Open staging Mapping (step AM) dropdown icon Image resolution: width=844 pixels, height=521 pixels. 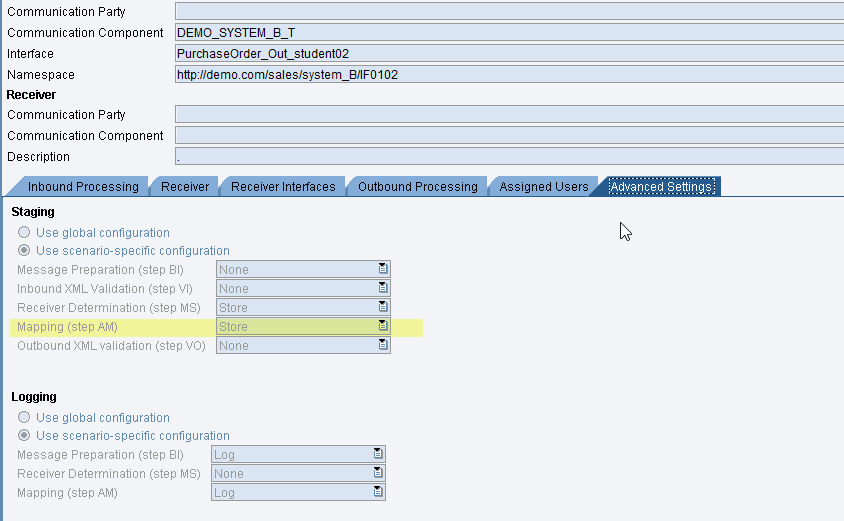(383, 326)
